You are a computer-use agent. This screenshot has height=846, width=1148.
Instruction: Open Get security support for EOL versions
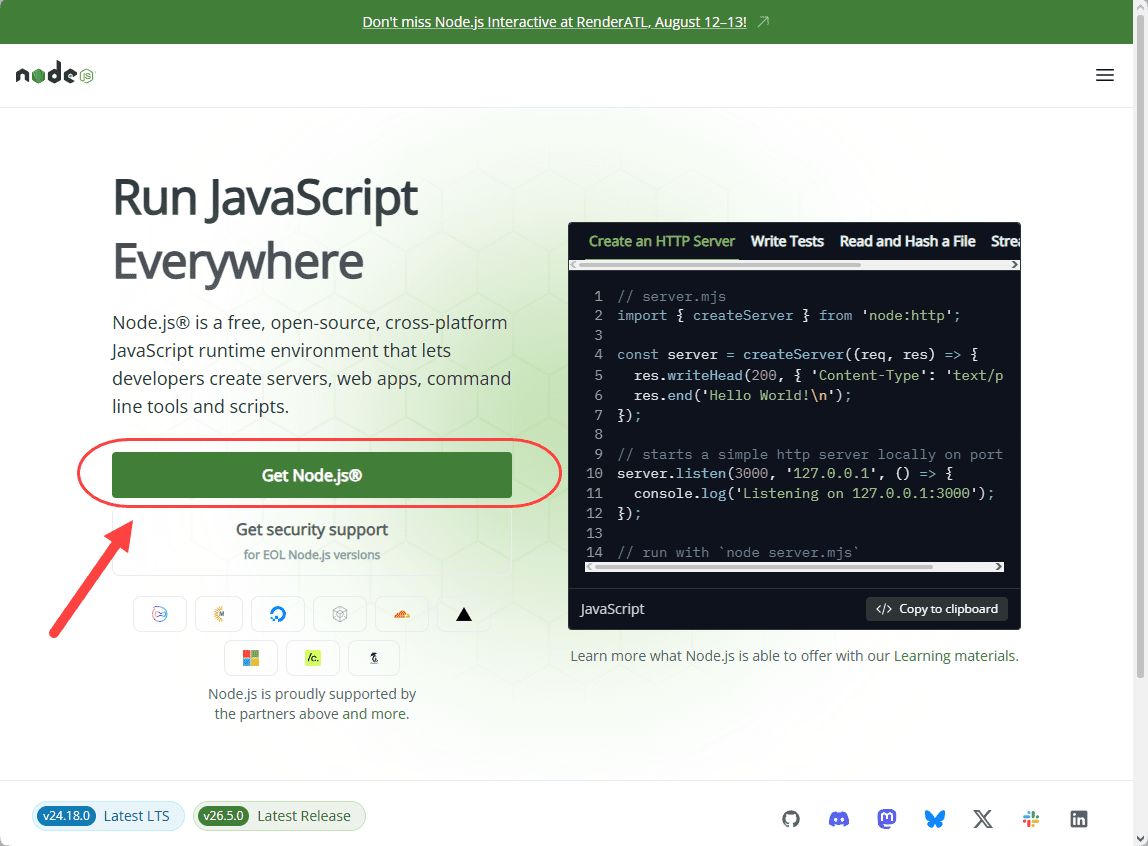tap(312, 540)
